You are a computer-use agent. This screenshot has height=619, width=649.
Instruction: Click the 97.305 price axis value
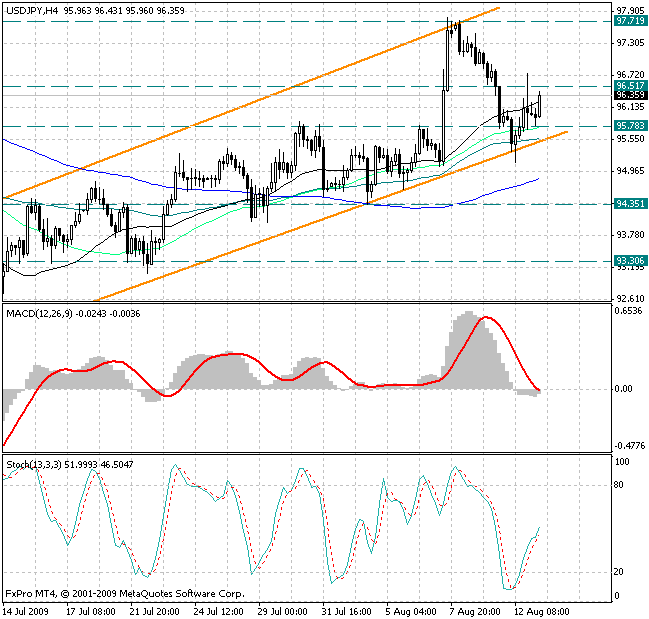coord(630,43)
